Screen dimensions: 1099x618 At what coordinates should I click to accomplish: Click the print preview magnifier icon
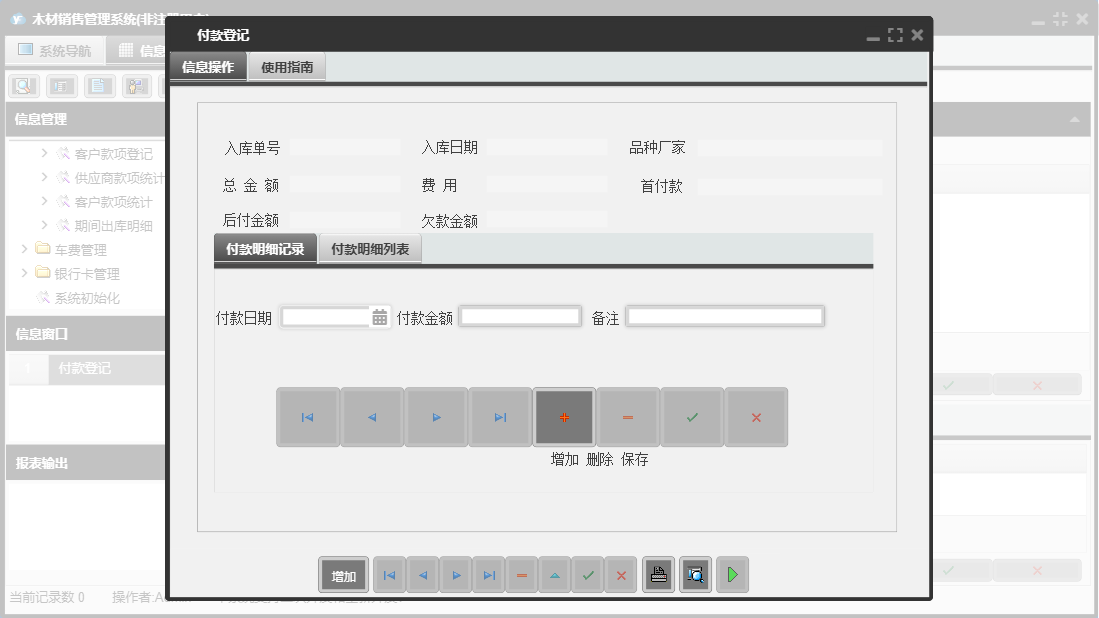(695, 574)
